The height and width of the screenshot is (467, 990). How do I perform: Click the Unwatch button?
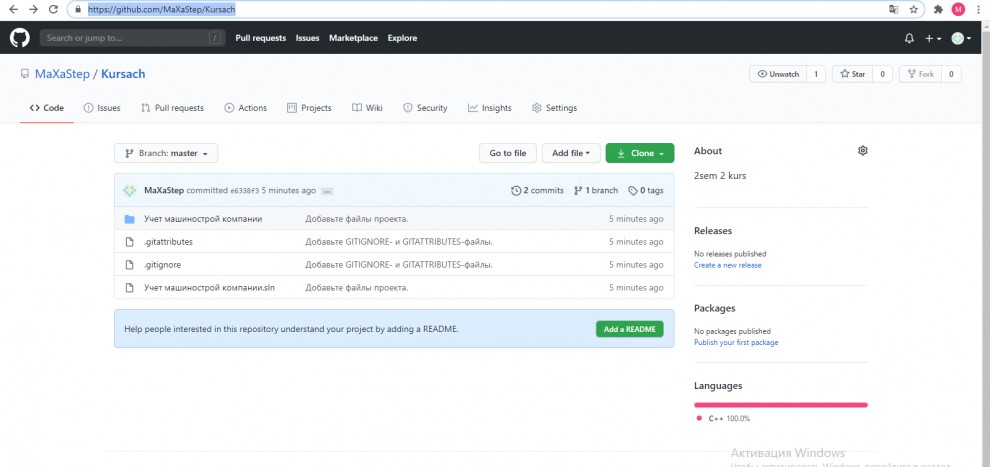tap(778, 74)
